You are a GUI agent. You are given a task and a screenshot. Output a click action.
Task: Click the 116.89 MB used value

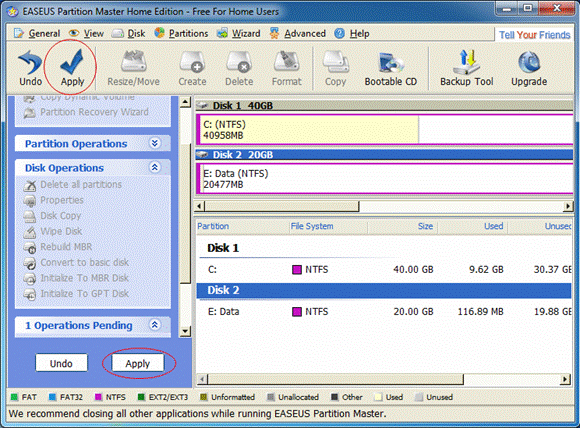coord(480,311)
